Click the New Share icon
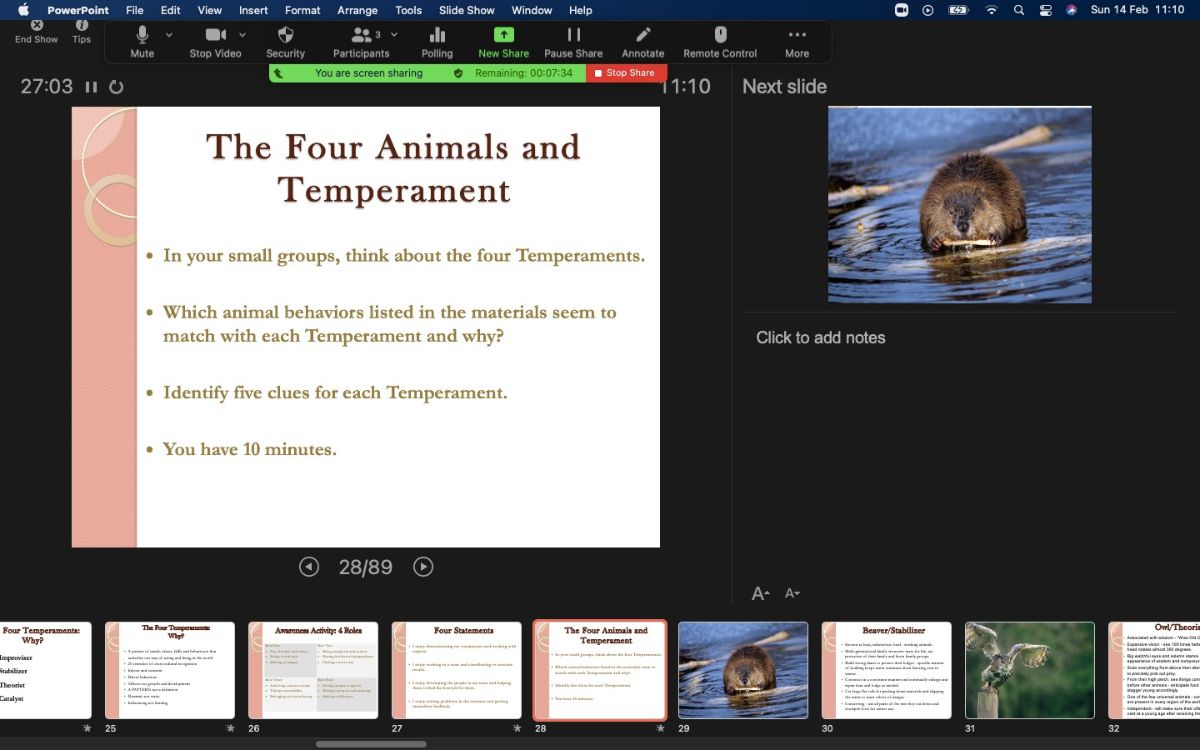 point(503,36)
